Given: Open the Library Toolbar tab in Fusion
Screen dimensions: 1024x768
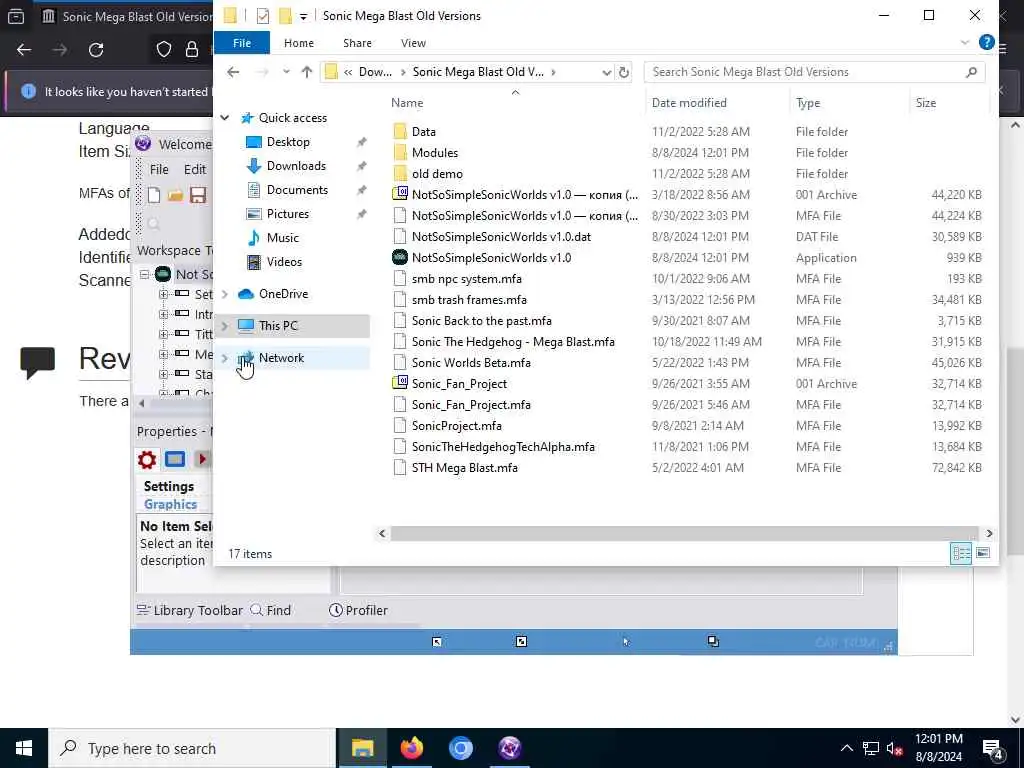Looking at the screenshot, I should [x=190, y=611].
